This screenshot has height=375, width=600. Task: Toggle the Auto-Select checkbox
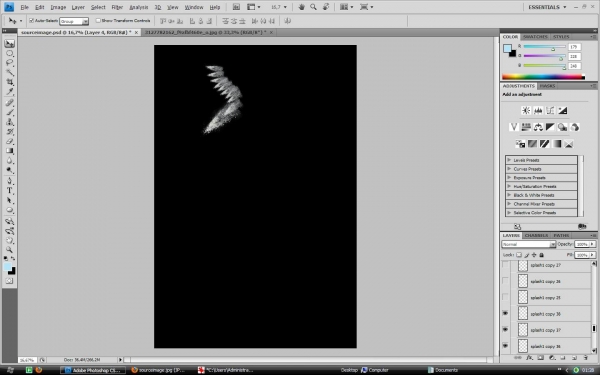[x=31, y=21]
